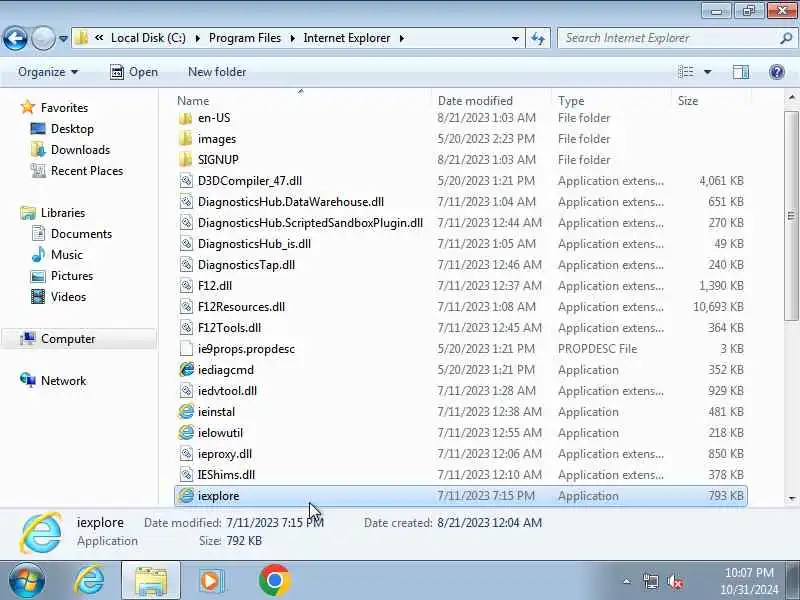The width and height of the screenshot is (800, 600).
Task: Click the Change your view icon
Action: [686, 72]
